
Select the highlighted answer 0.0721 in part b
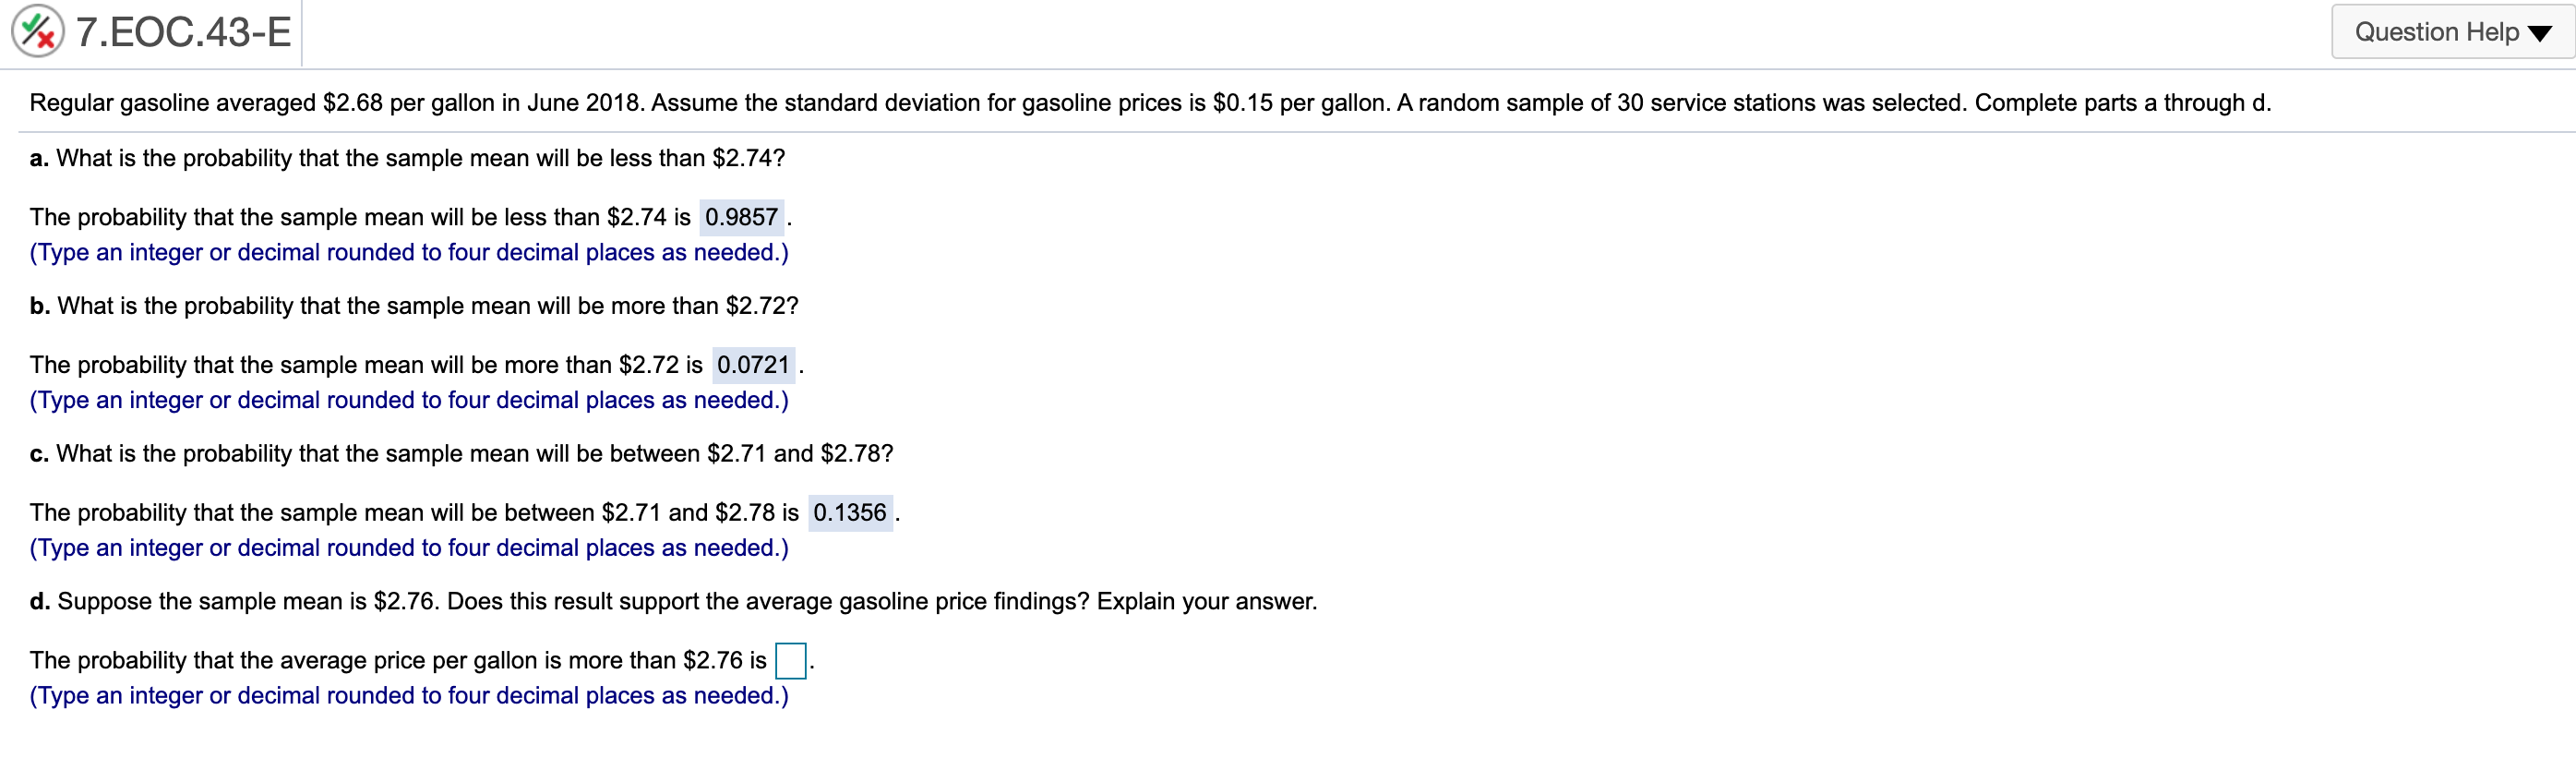point(754,365)
